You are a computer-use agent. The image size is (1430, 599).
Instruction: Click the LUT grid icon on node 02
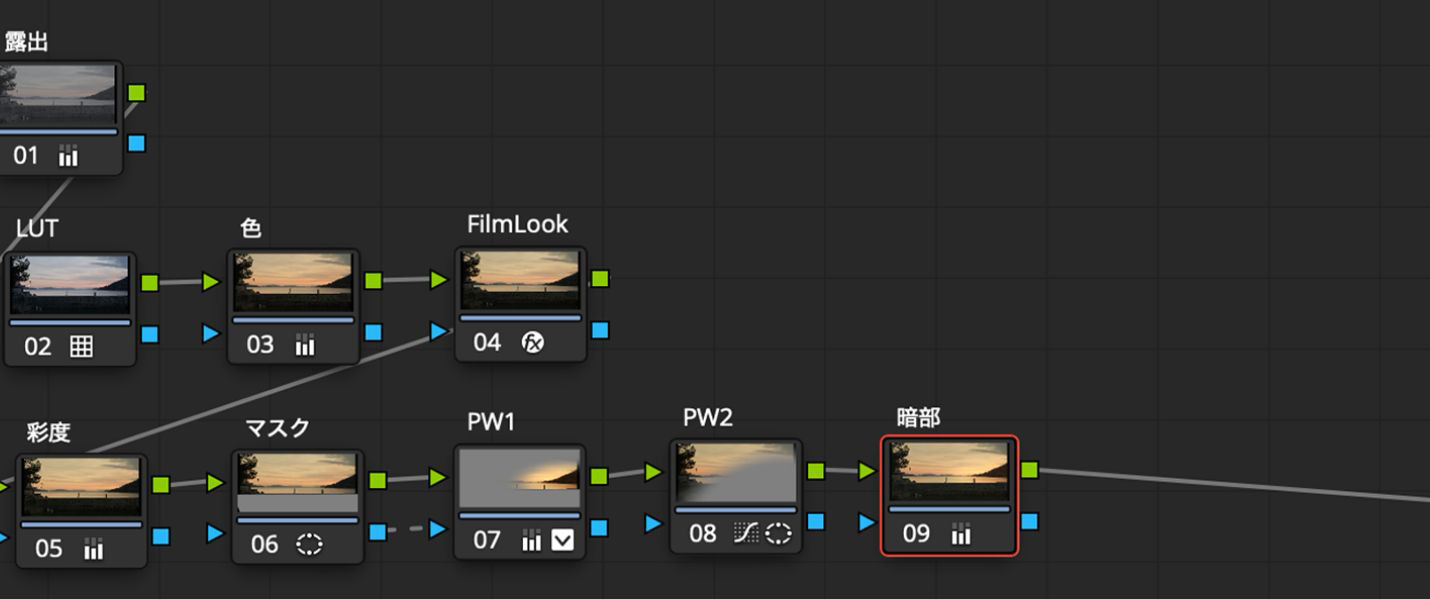(x=82, y=347)
